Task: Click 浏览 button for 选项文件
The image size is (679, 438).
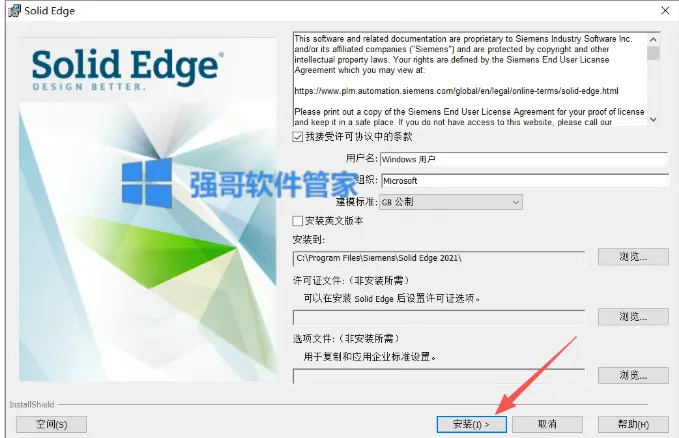Action: (633, 376)
